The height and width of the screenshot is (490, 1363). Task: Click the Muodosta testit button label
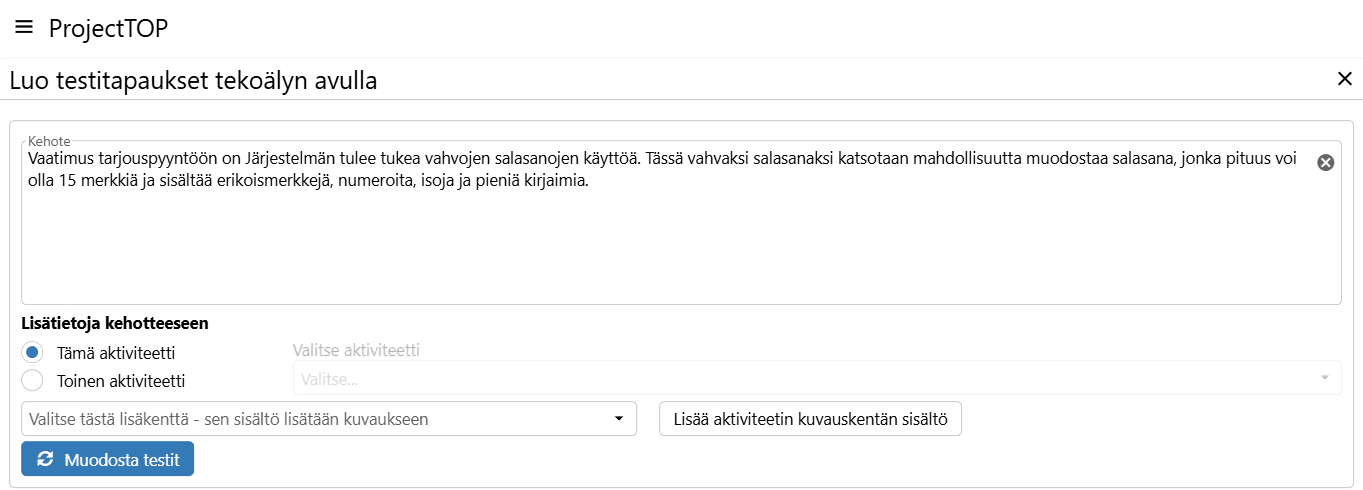coord(121,460)
